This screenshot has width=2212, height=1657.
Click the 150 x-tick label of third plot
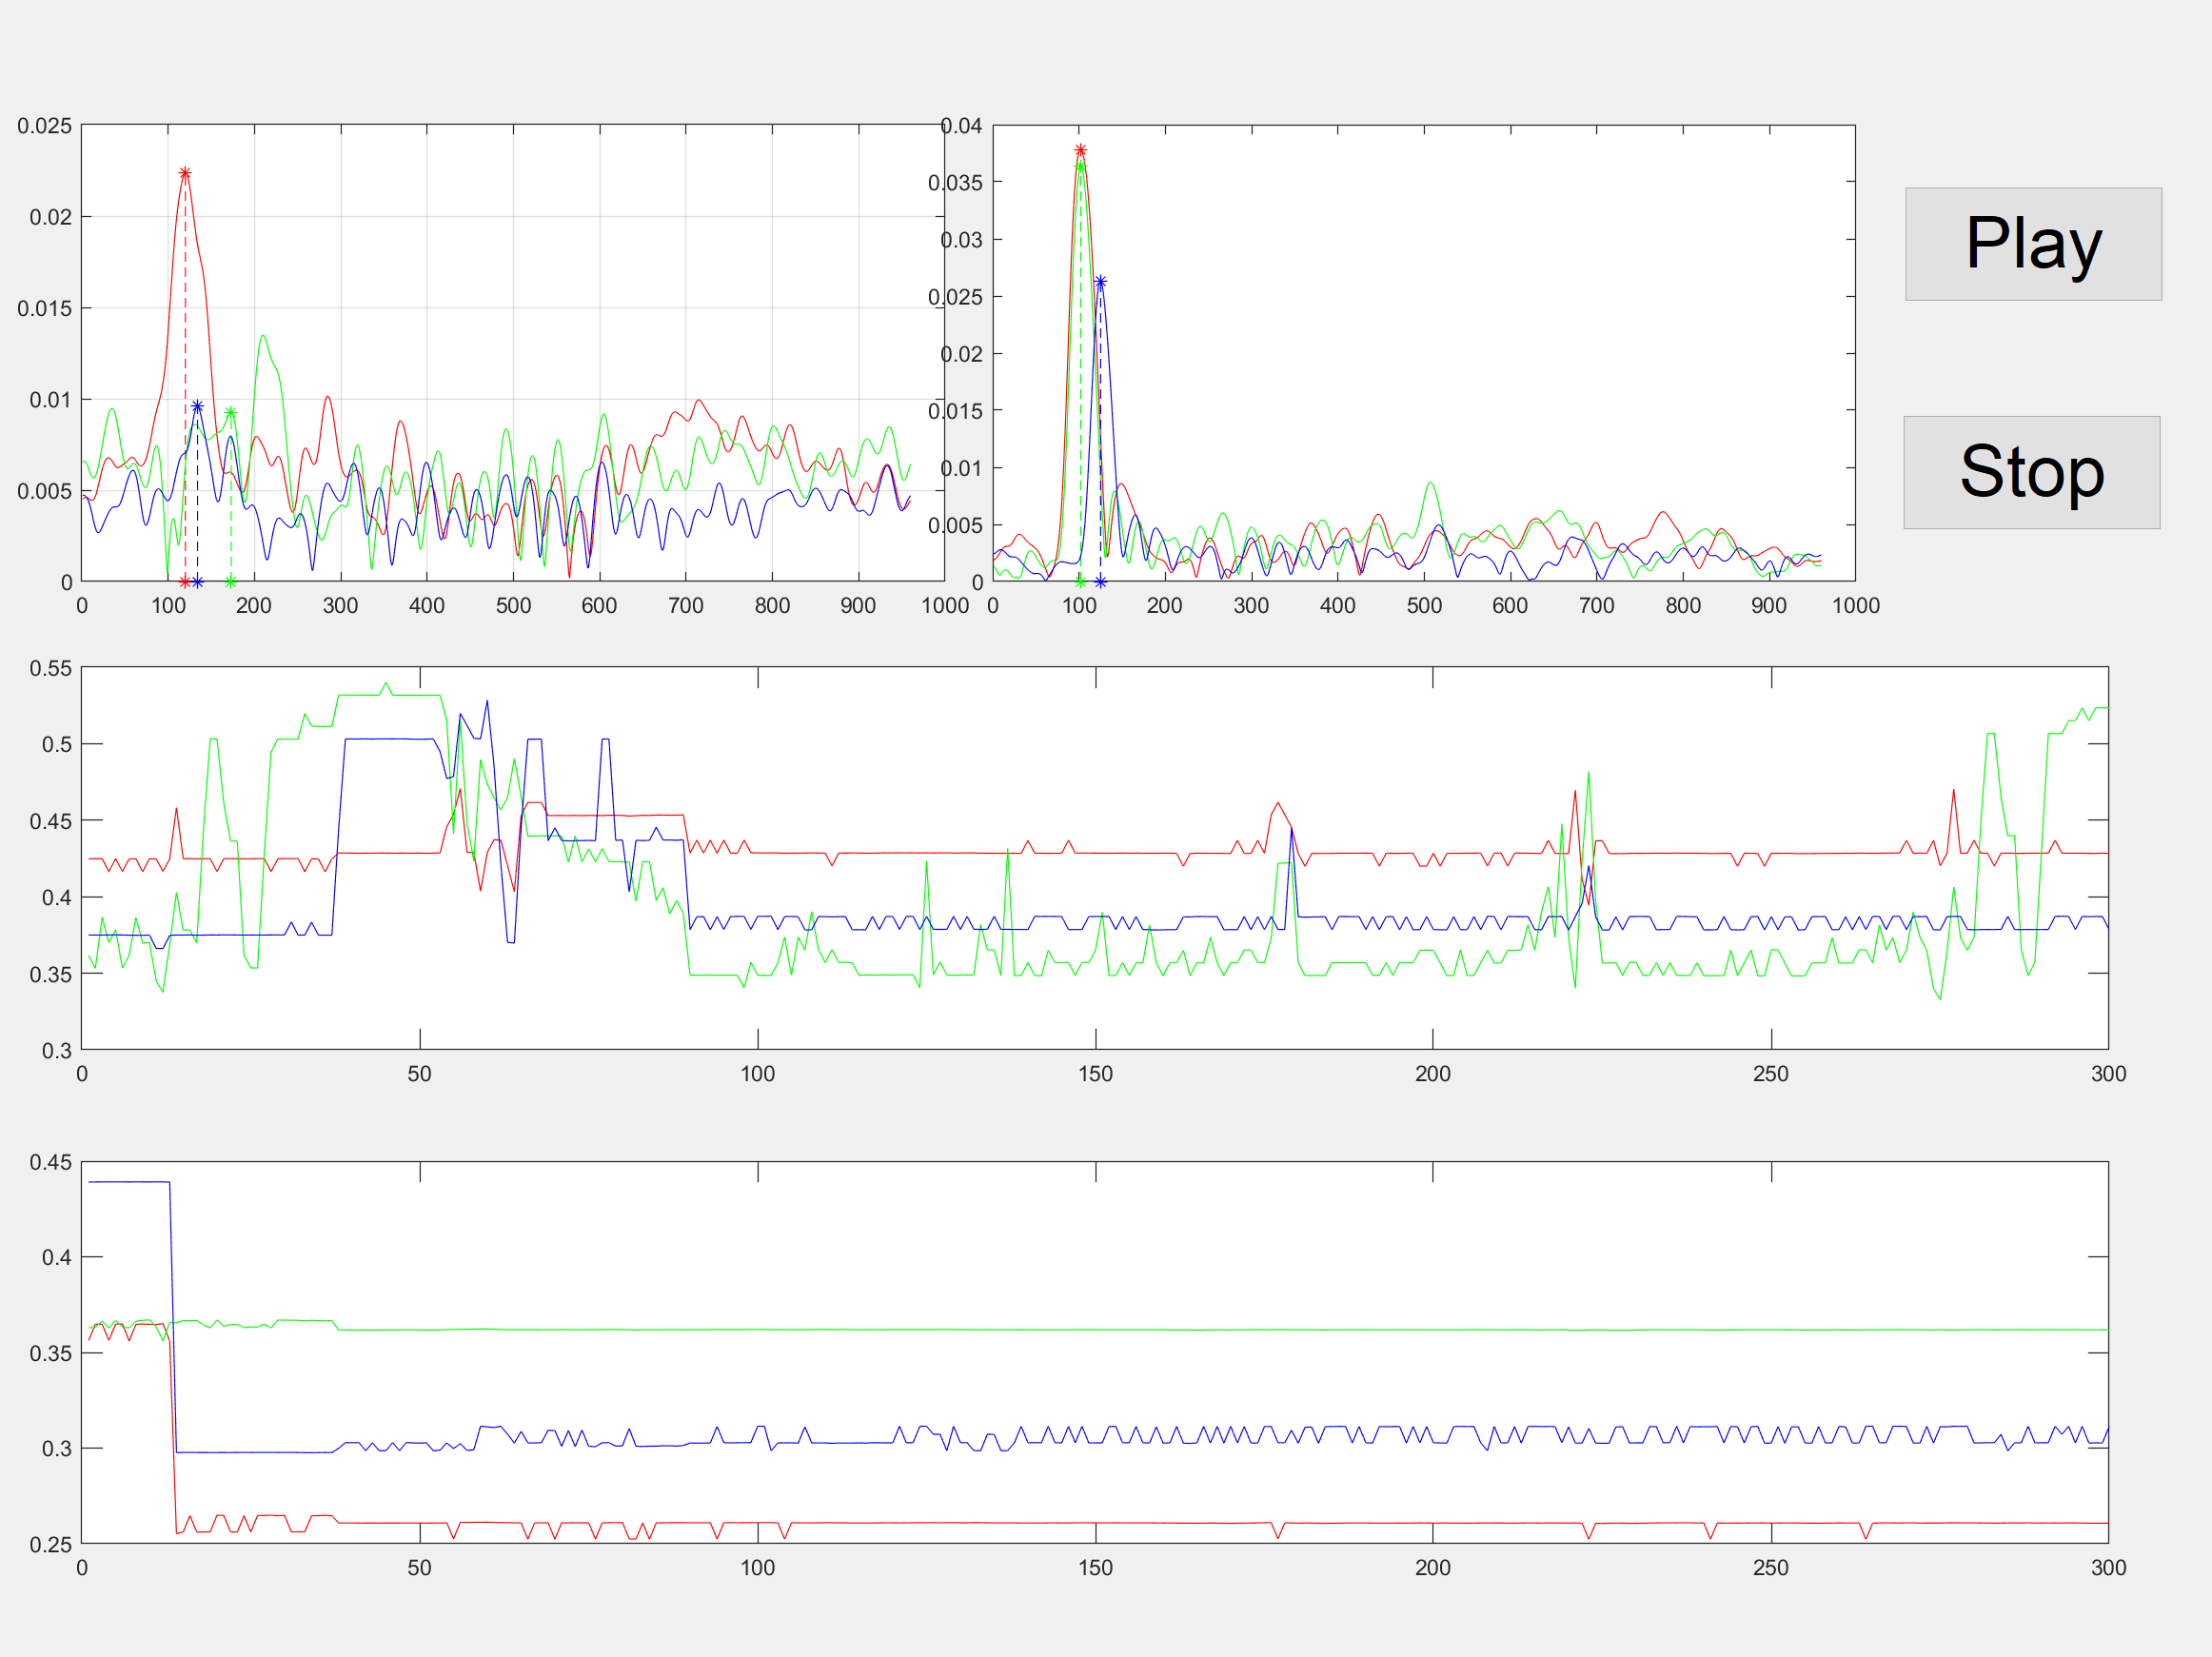(1095, 1074)
